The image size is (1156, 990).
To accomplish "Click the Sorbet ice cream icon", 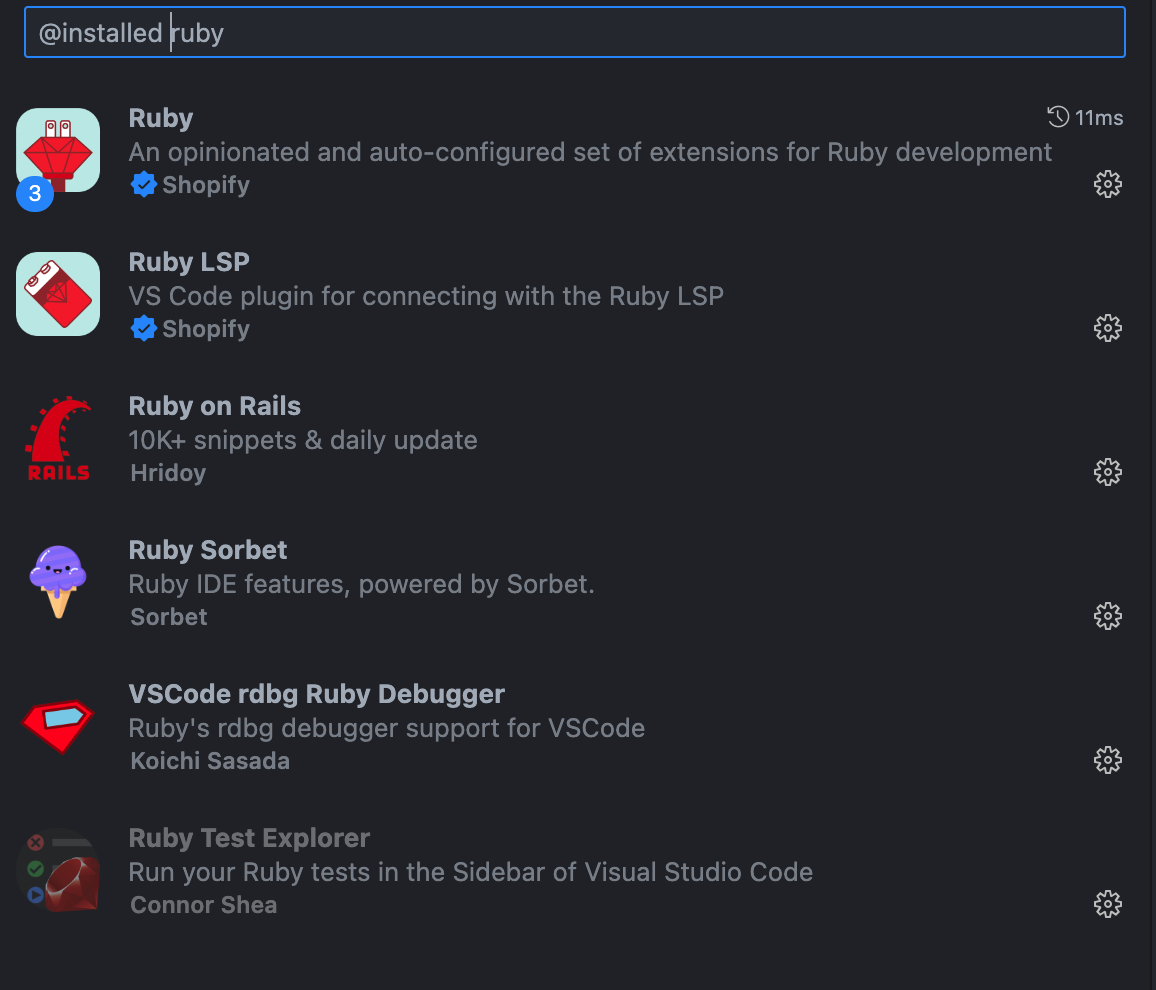I will pyautogui.click(x=58, y=582).
